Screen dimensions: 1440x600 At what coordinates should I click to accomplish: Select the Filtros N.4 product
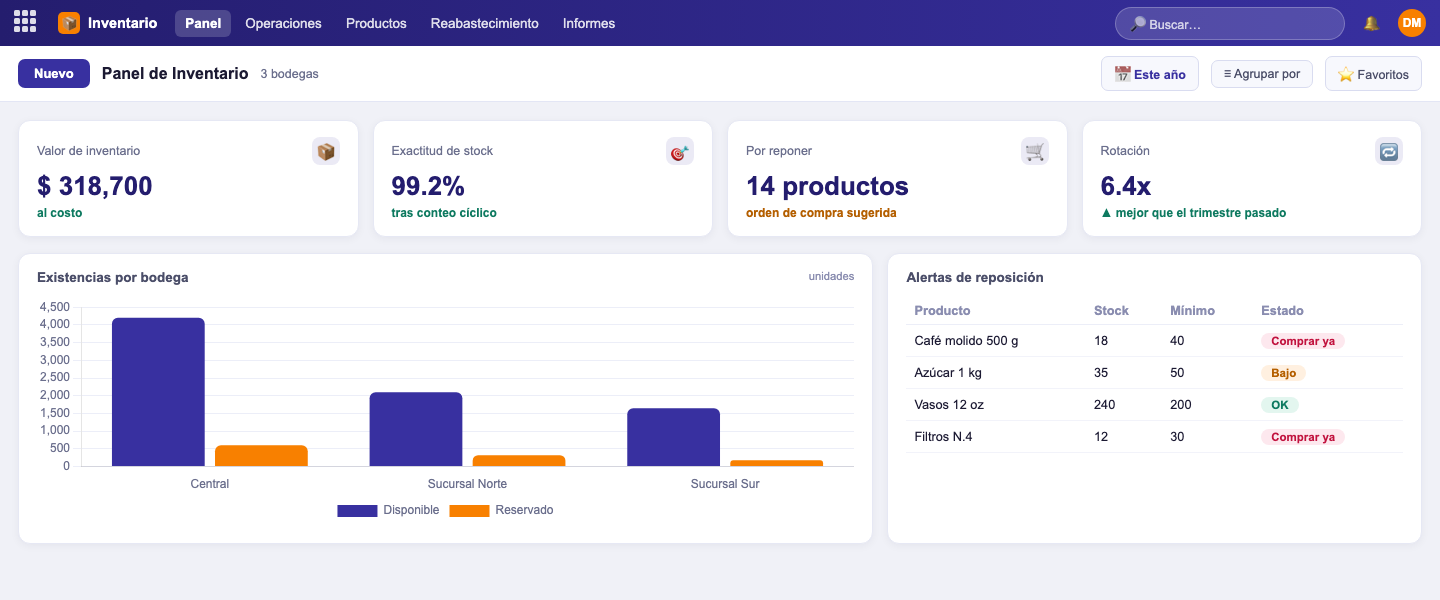(x=943, y=437)
